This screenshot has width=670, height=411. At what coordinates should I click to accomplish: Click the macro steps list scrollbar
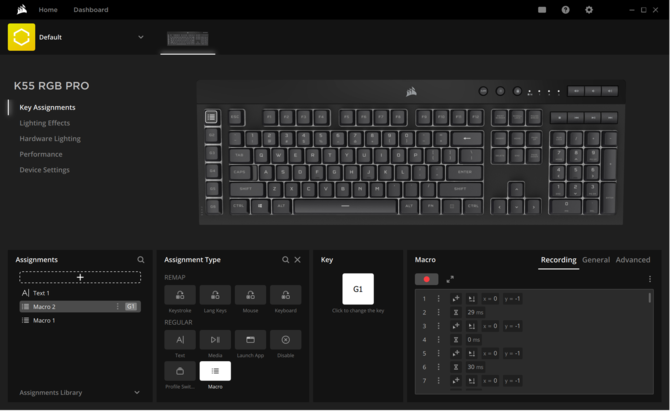click(650, 298)
